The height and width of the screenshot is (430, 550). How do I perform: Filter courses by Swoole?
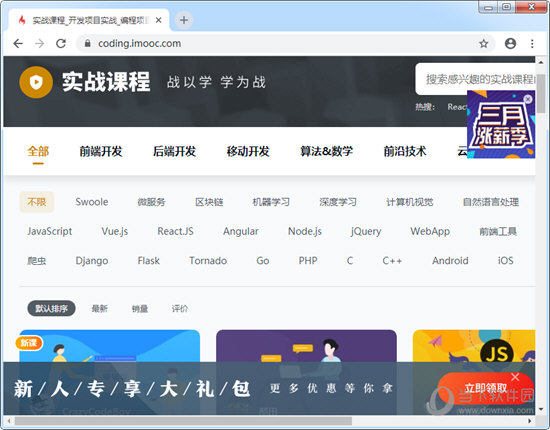pos(92,202)
